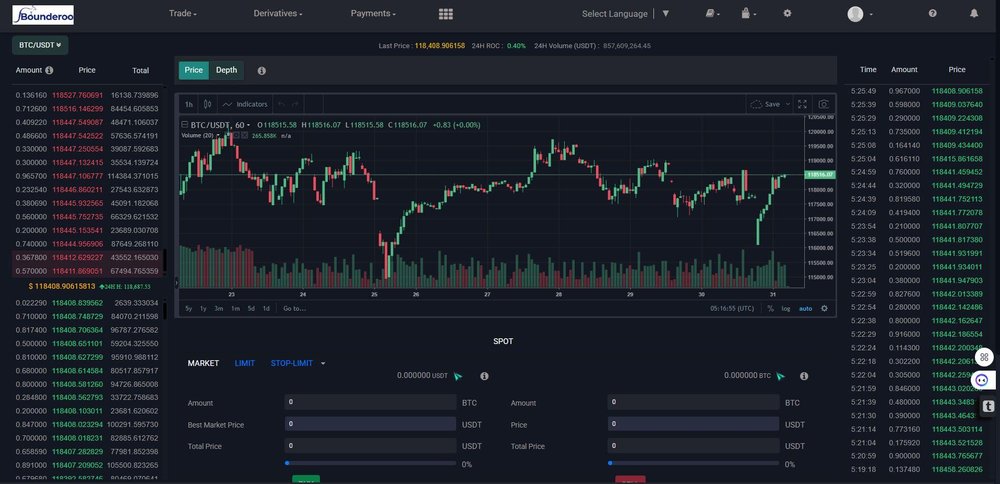The height and width of the screenshot is (484, 1000).
Task: Take a chart snapshot with camera icon
Action: 824,104
